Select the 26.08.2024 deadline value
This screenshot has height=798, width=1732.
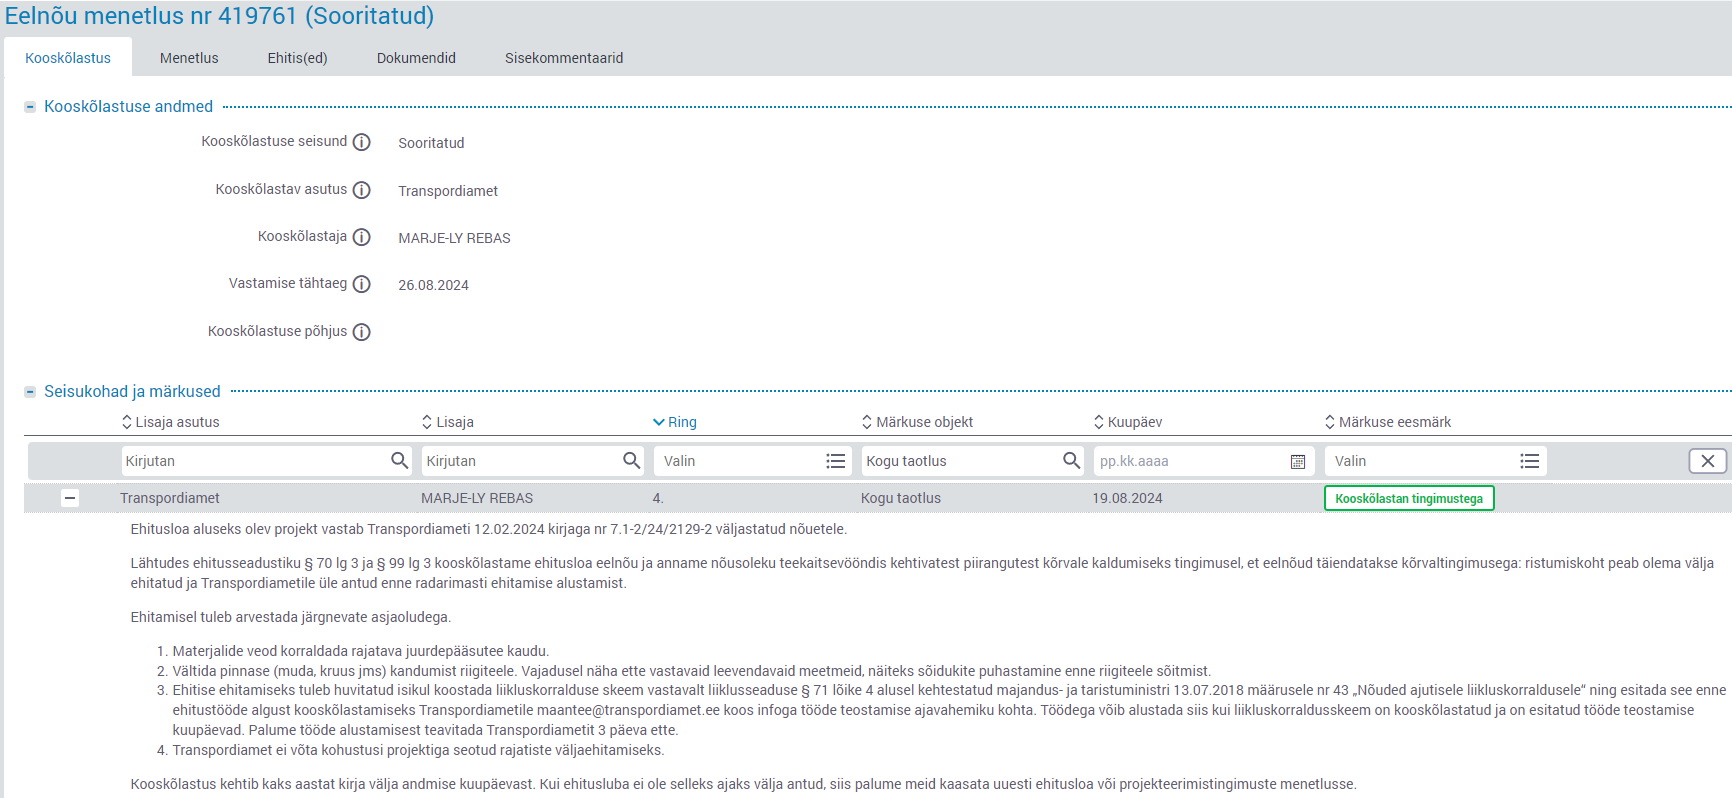433,285
